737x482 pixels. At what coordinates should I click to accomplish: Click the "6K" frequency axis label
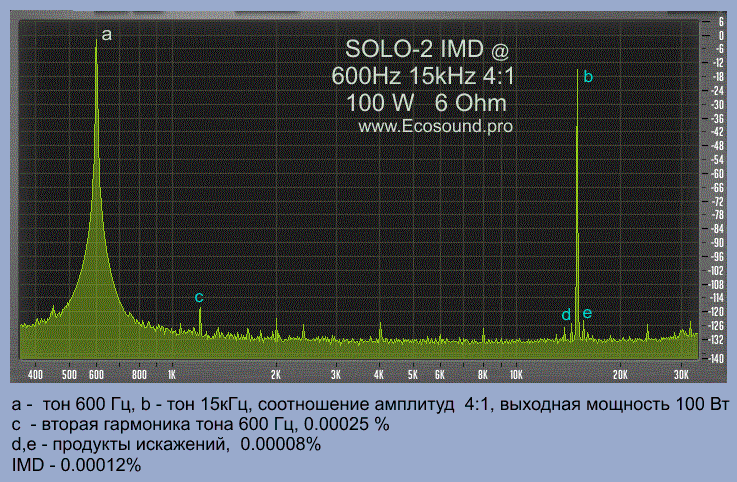pyautogui.click(x=440, y=375)
